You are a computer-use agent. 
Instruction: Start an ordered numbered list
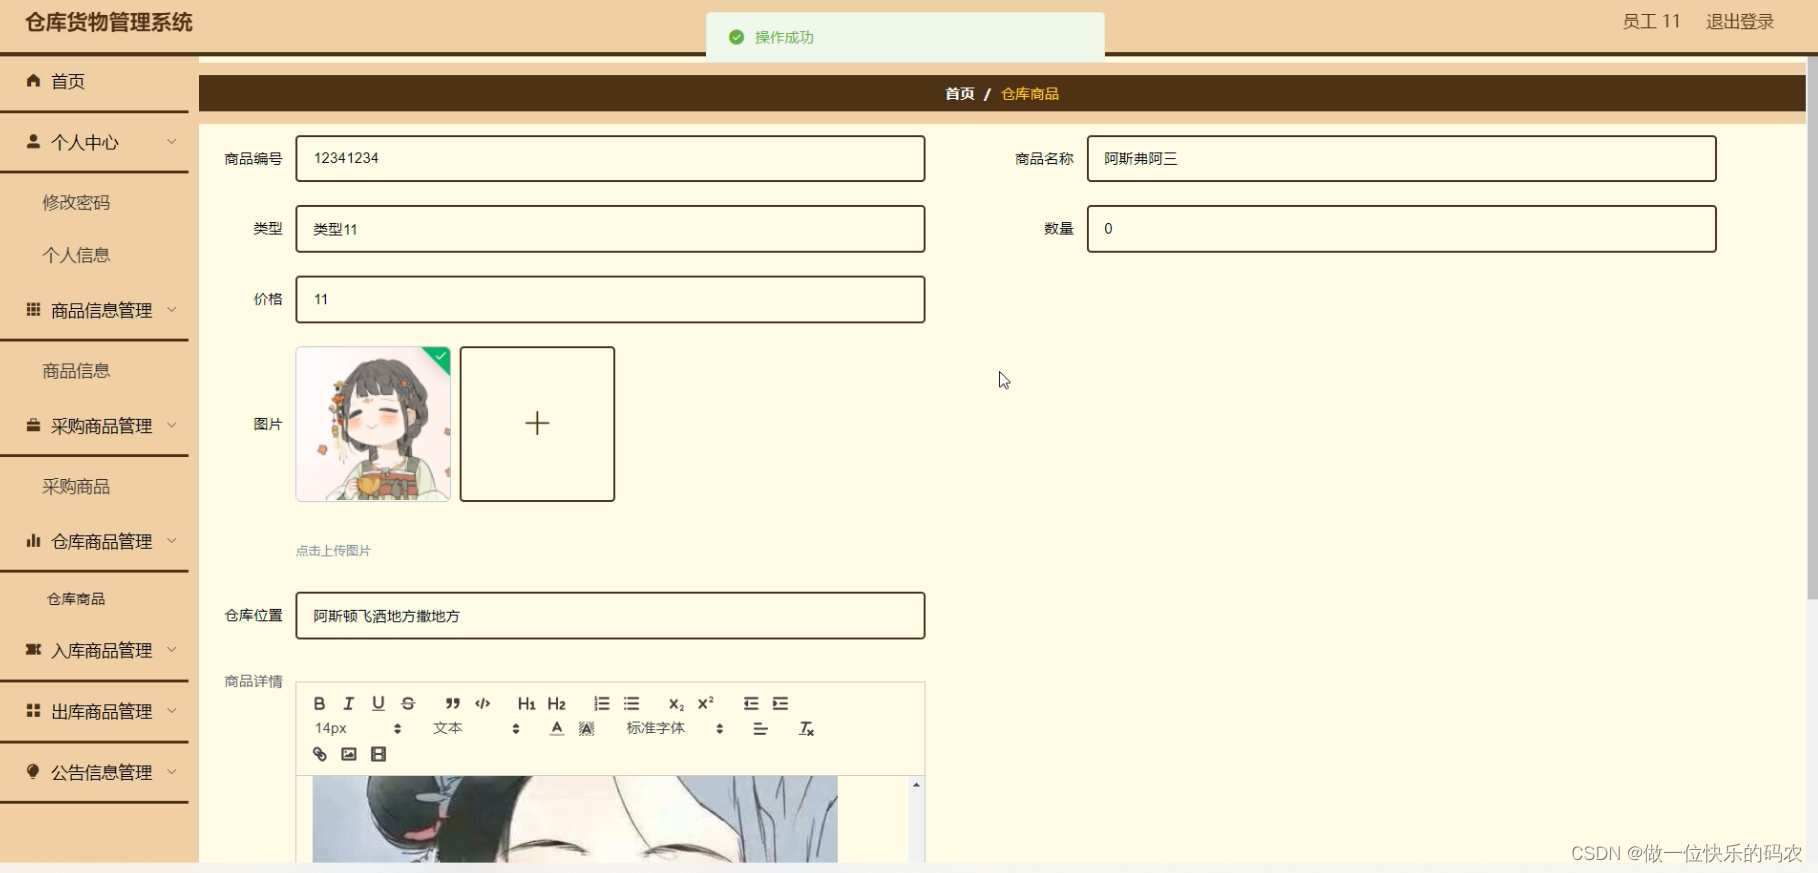(601, 704)
